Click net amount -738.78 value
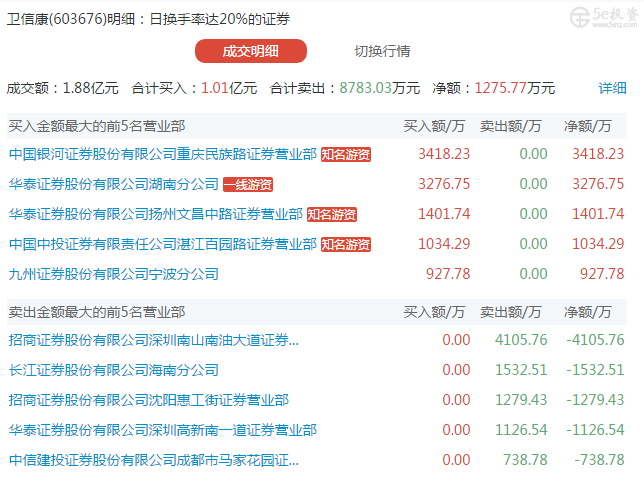The height and width of the screenshot is (481, 644). 599,460
